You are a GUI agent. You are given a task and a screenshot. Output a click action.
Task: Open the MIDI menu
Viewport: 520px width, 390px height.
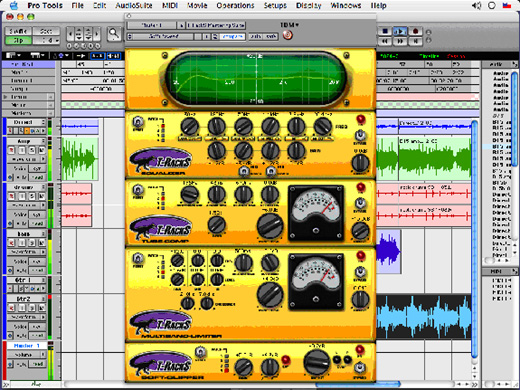click(x=170, y=5)
